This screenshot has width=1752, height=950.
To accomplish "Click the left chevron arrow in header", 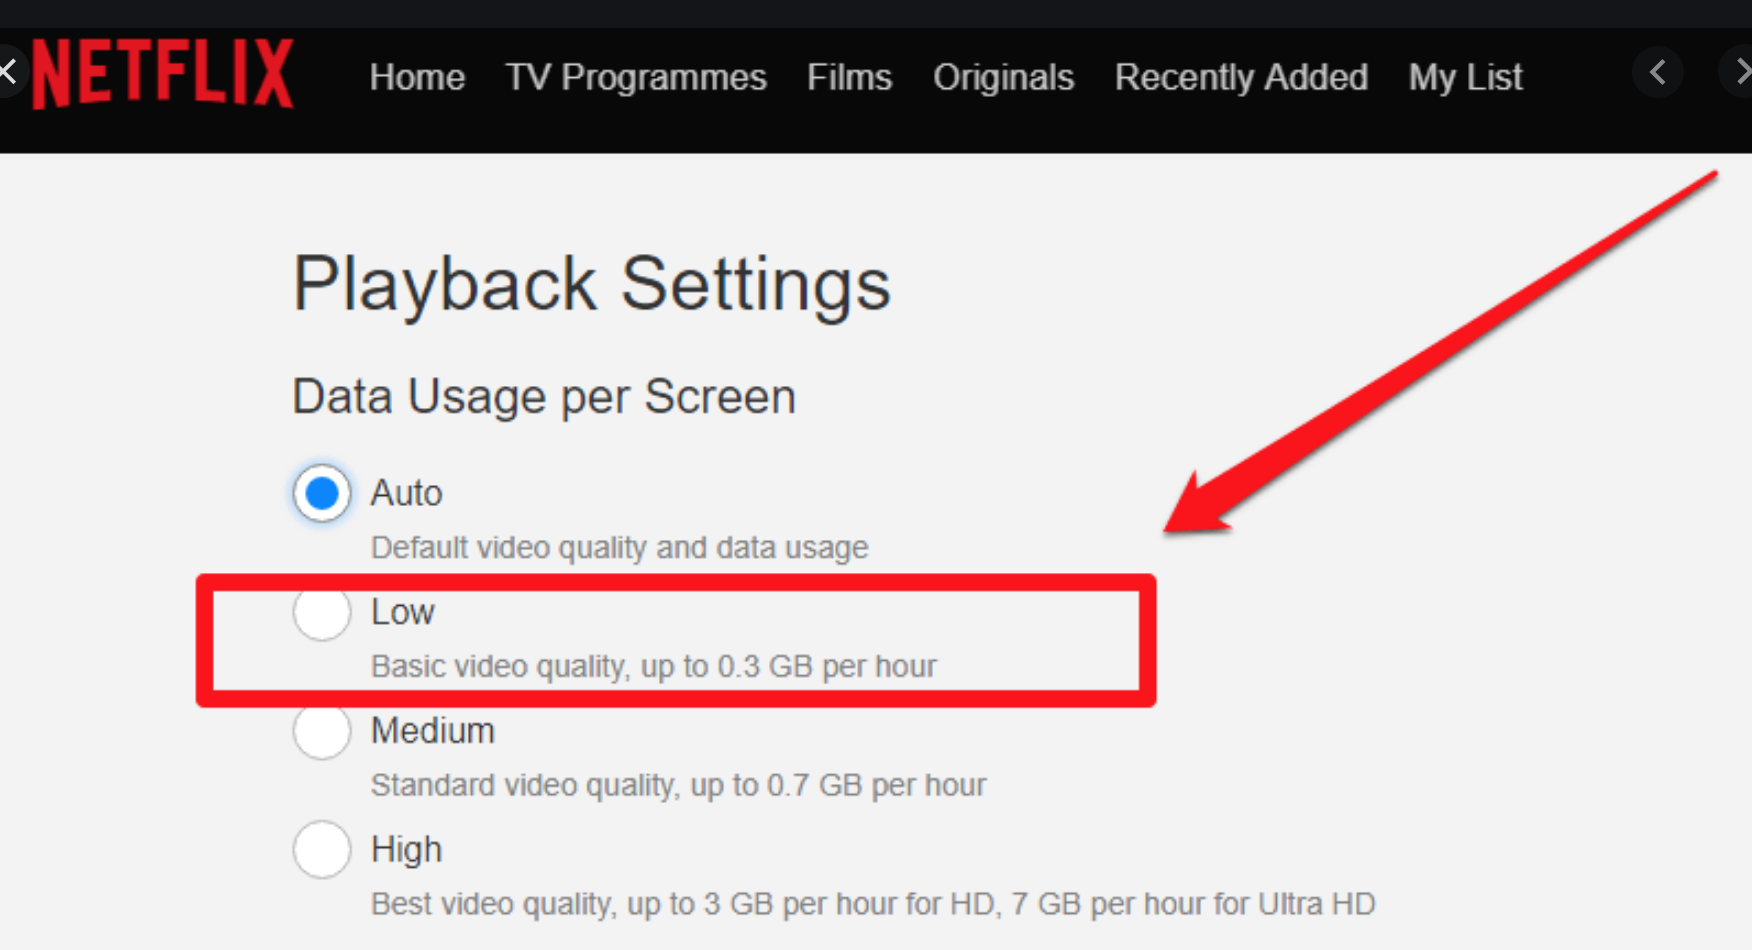I will click(1658, 73).
